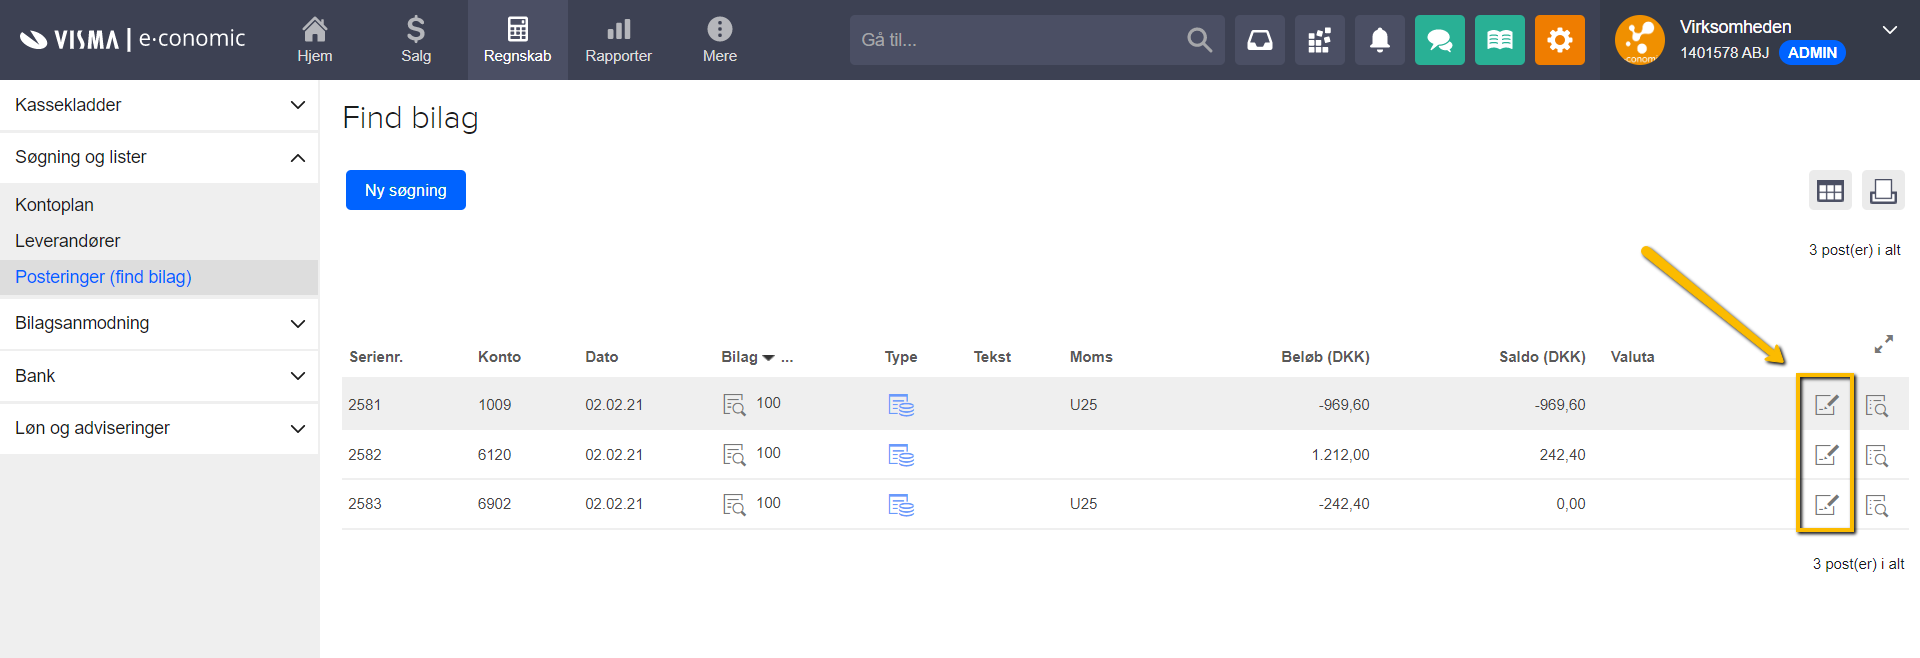Open the Virksomheden account dropdown
The height and width of the screenshot is (658, 1920).
point(1889,30)
